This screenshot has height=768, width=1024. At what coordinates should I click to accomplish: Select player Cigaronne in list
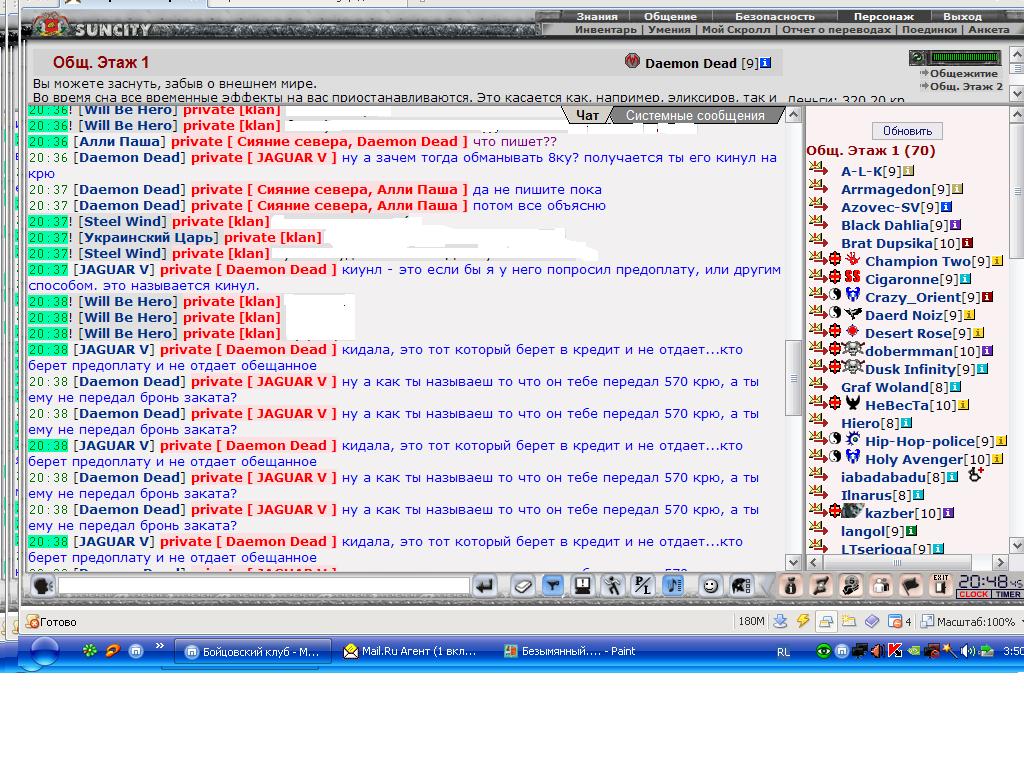tap(902, 280)
